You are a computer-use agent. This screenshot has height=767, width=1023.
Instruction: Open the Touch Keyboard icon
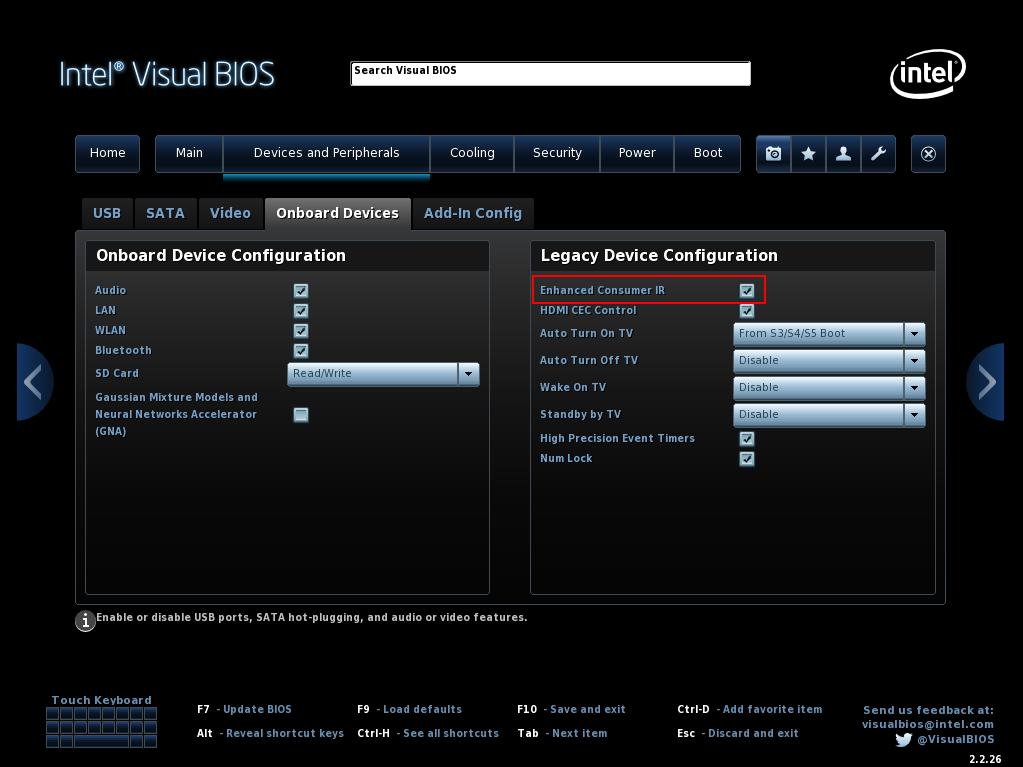point(101,727)
